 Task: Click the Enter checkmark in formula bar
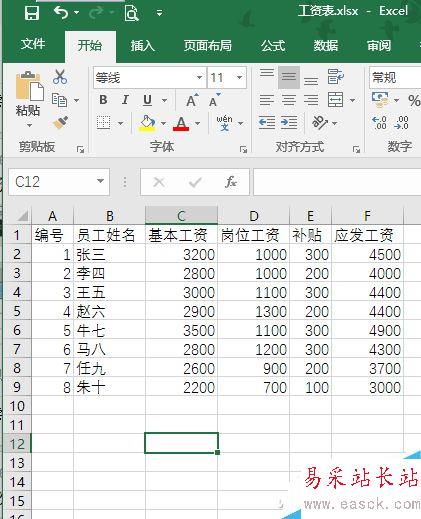(195, 182)
